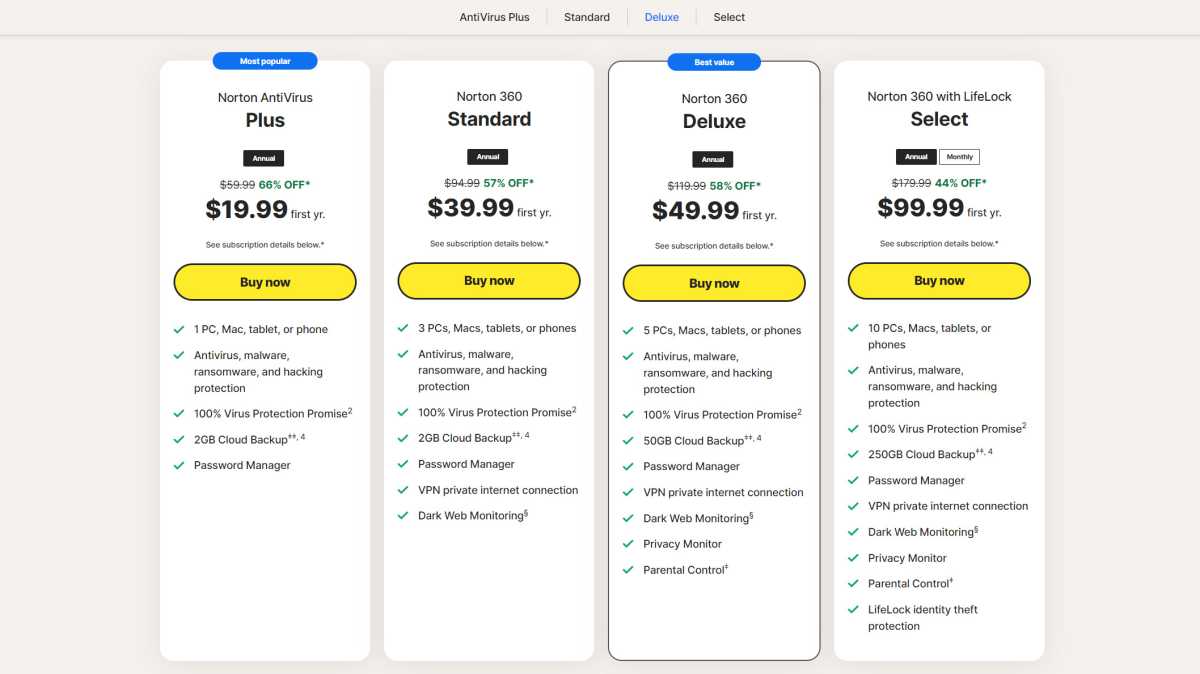Viewport: 1200px width, 674px height.
Task: Click Standard plan subscription details note
Action: [489, 244]
